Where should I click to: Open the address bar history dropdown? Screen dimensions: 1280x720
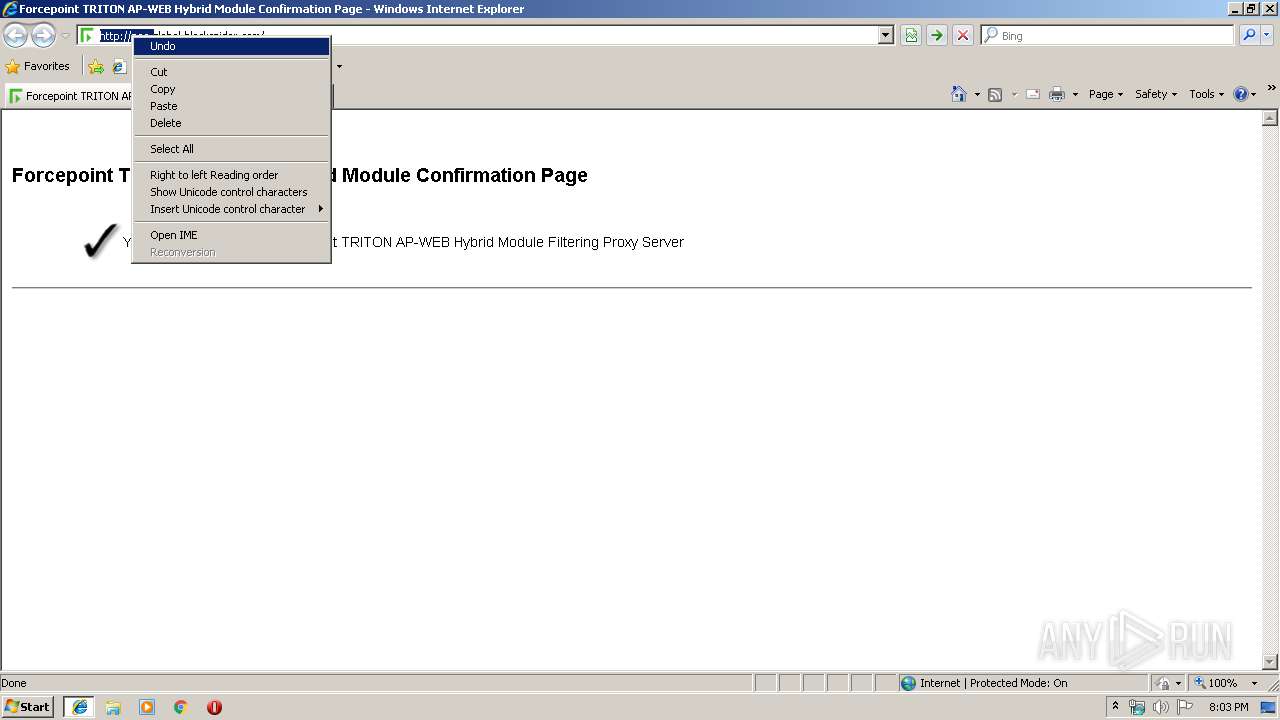(885, 36)
